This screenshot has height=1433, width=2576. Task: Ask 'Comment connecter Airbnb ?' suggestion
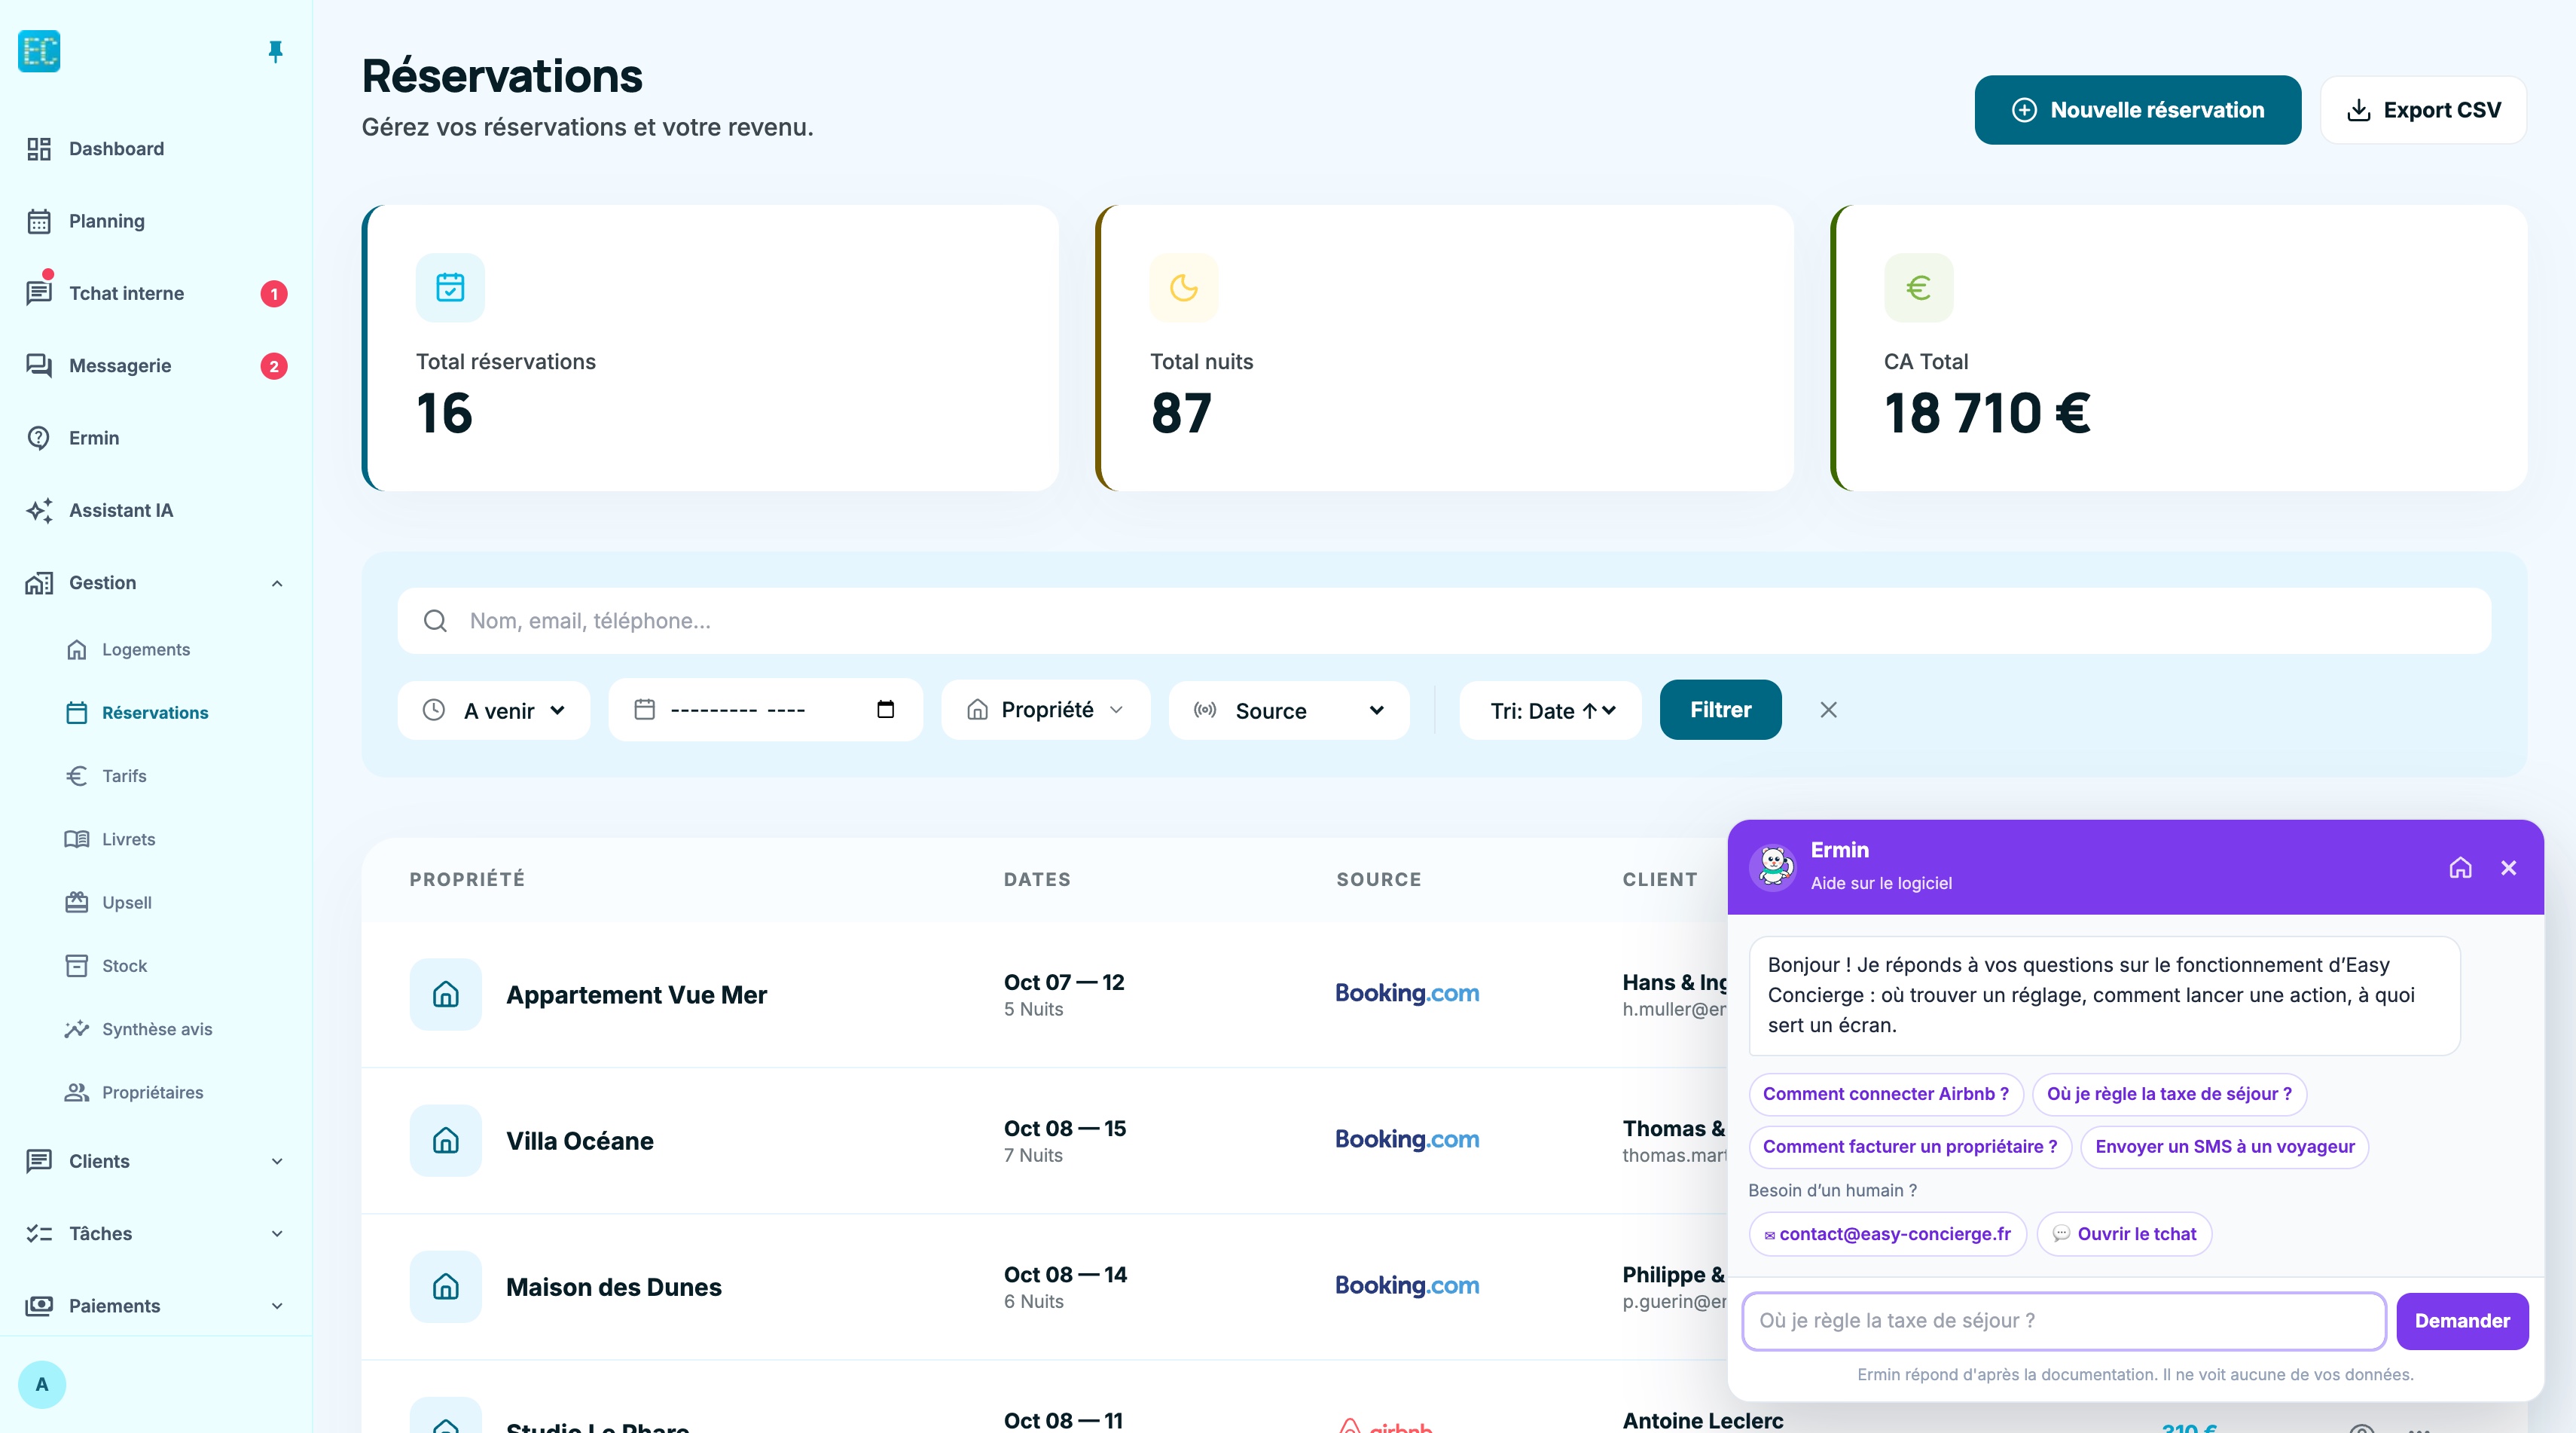click(x=1886, y=1094)
